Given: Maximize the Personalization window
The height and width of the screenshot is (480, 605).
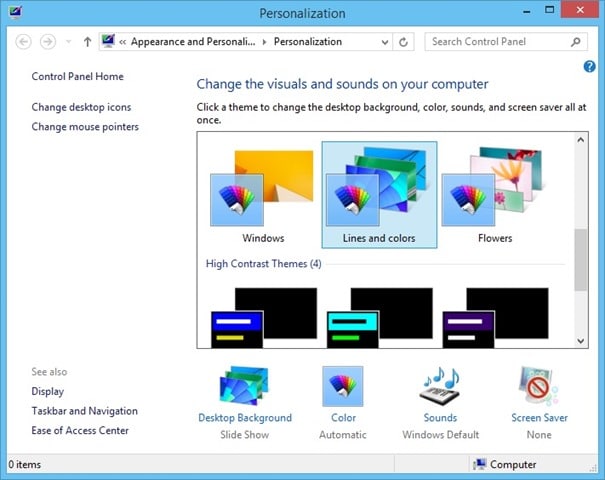Looking at the screenshot, I should coord(549,10).
